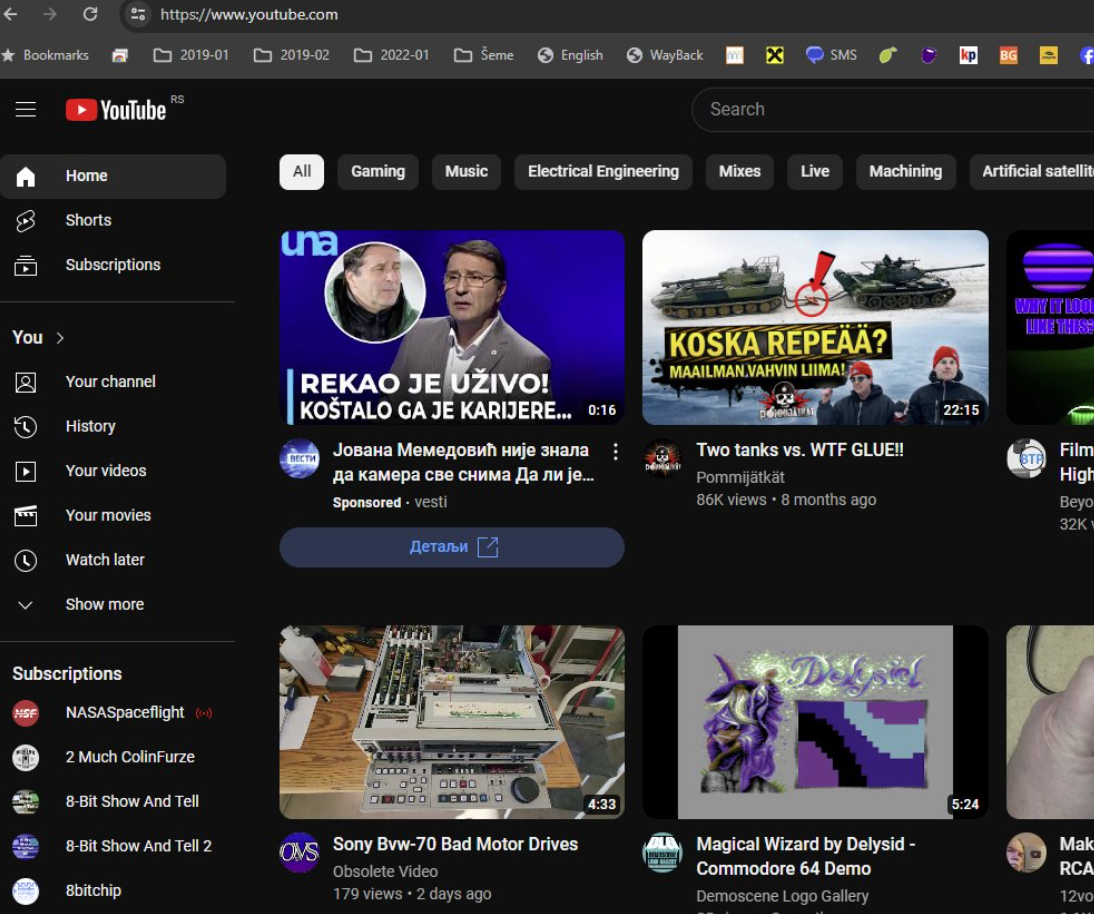Viewport: 1094px width, 914px height.
Task: Click the YouTube logo
Action: [117, 110]
